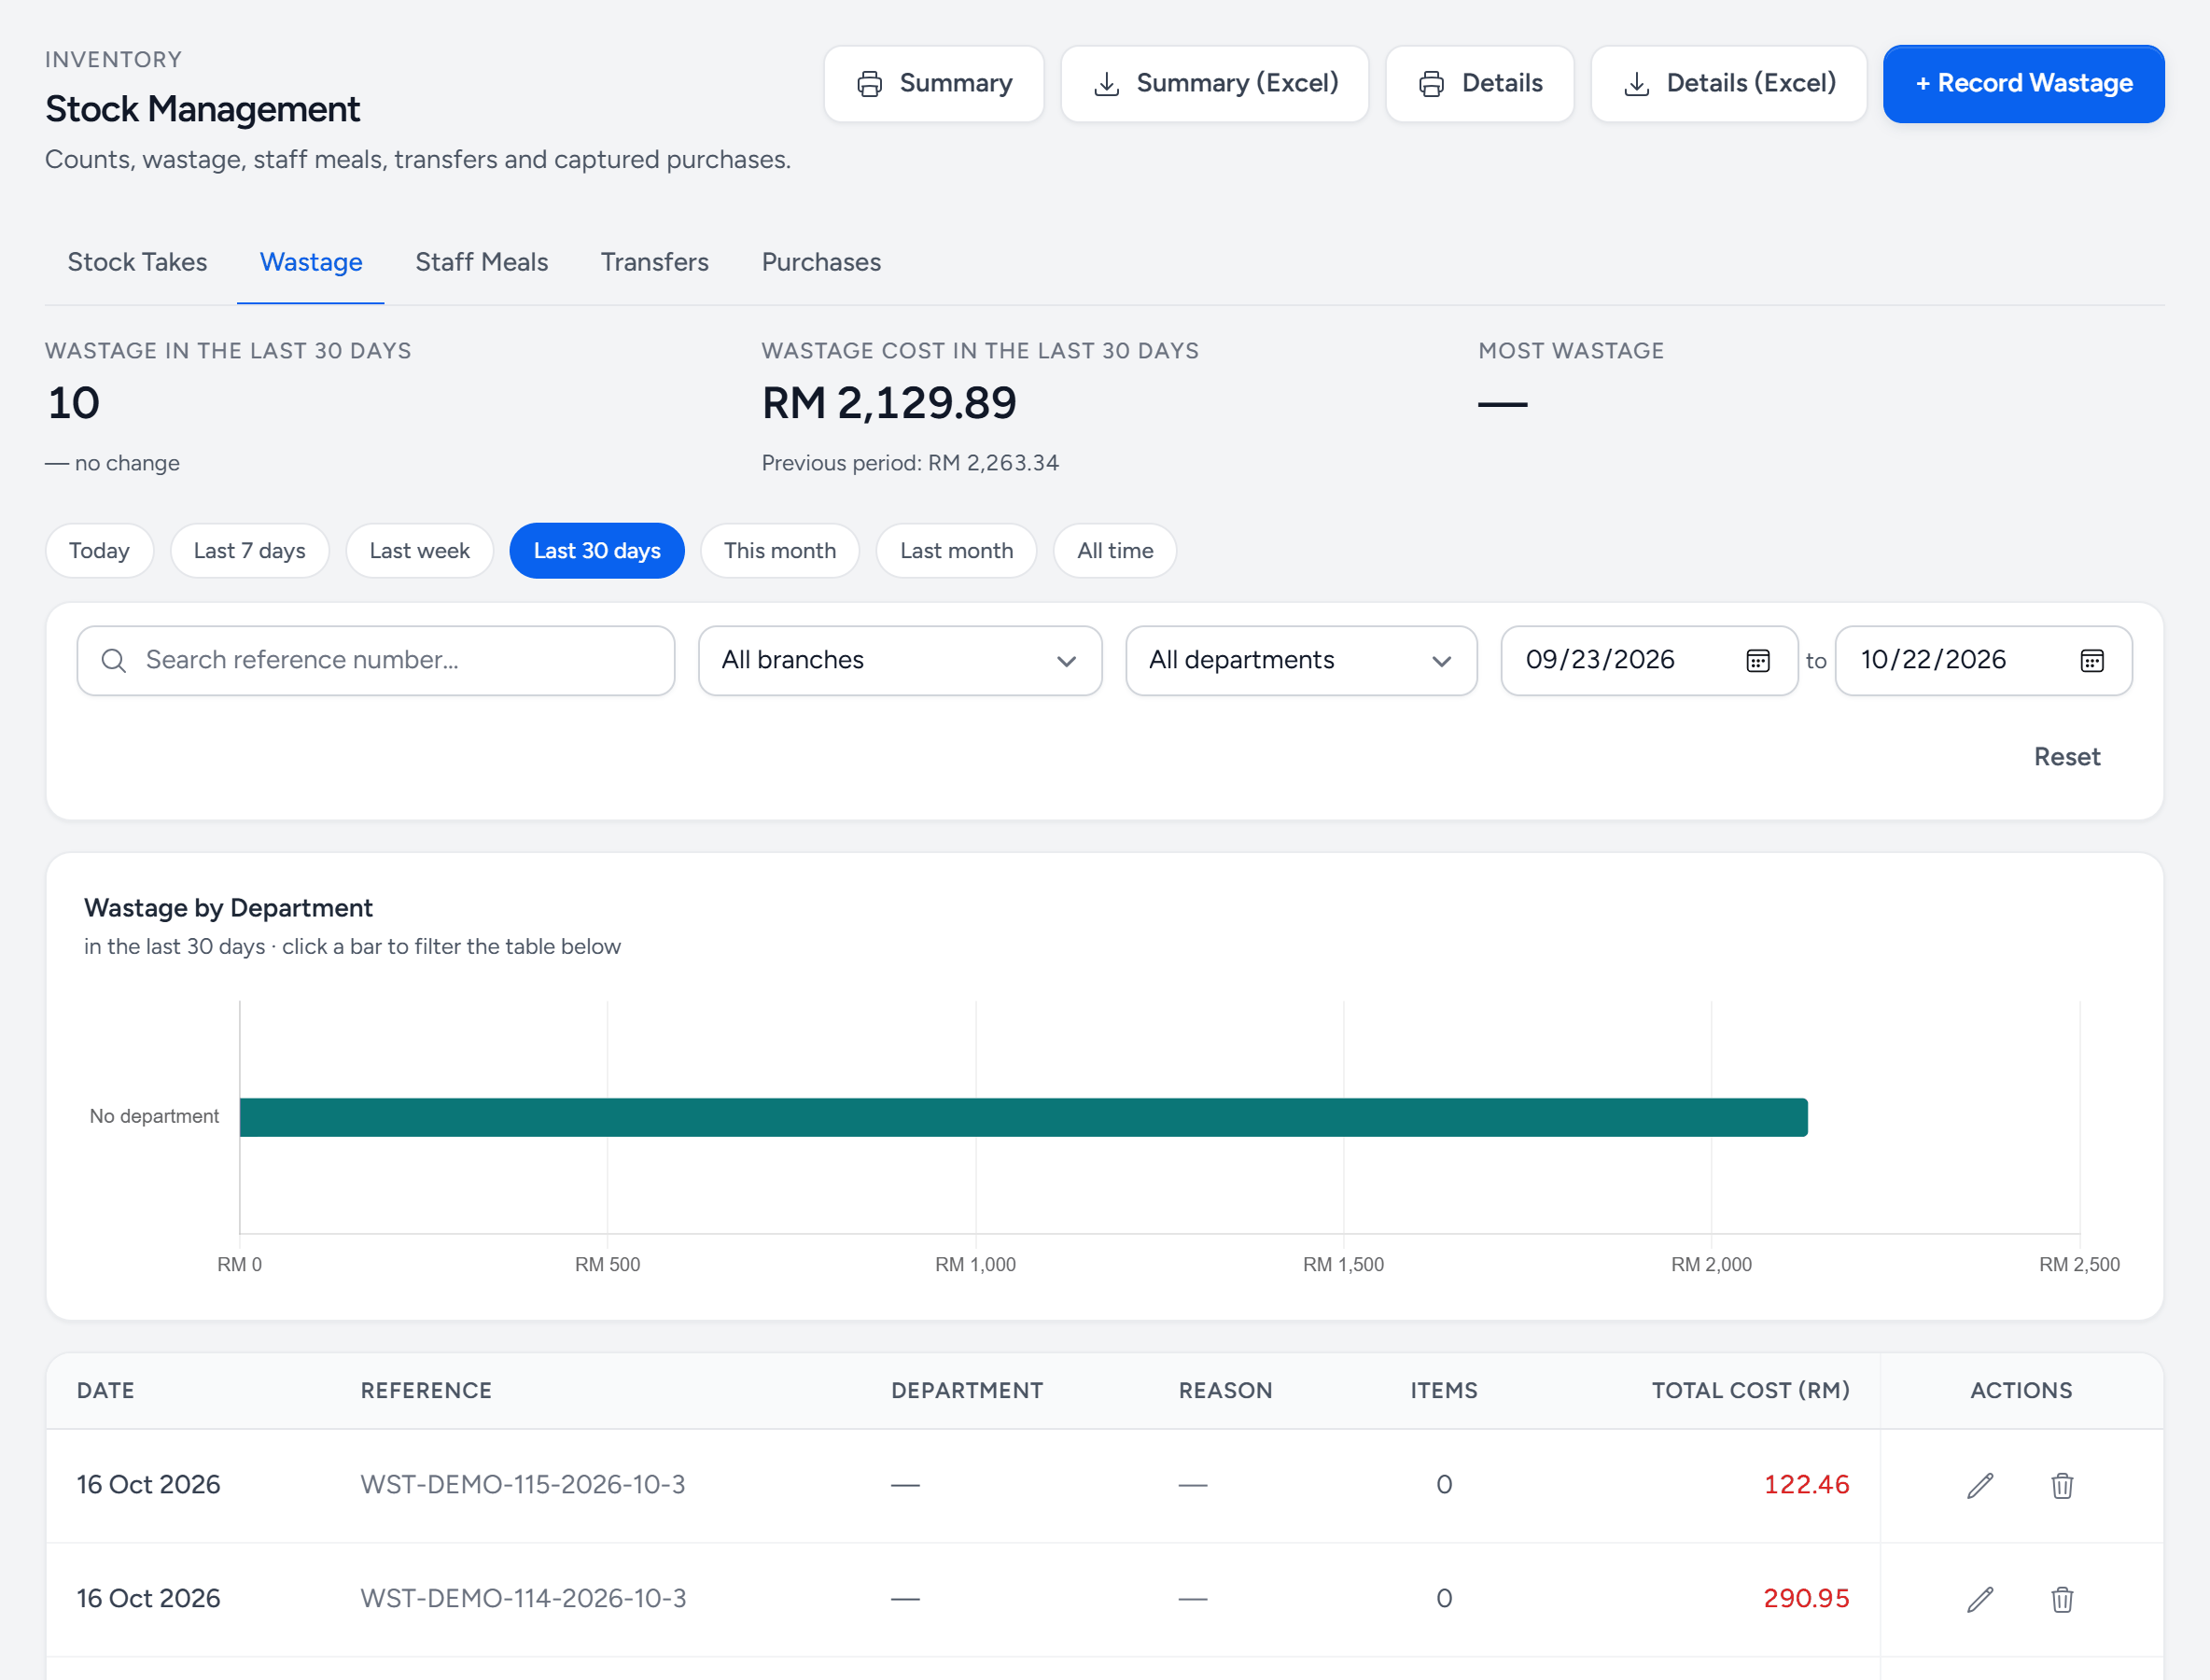The width and height of the screenshot is (2210, 1680).
Task: Edit wastage WST-DEMO-115-2026-10-3 pencil icon
Action: point(1980,1486)
